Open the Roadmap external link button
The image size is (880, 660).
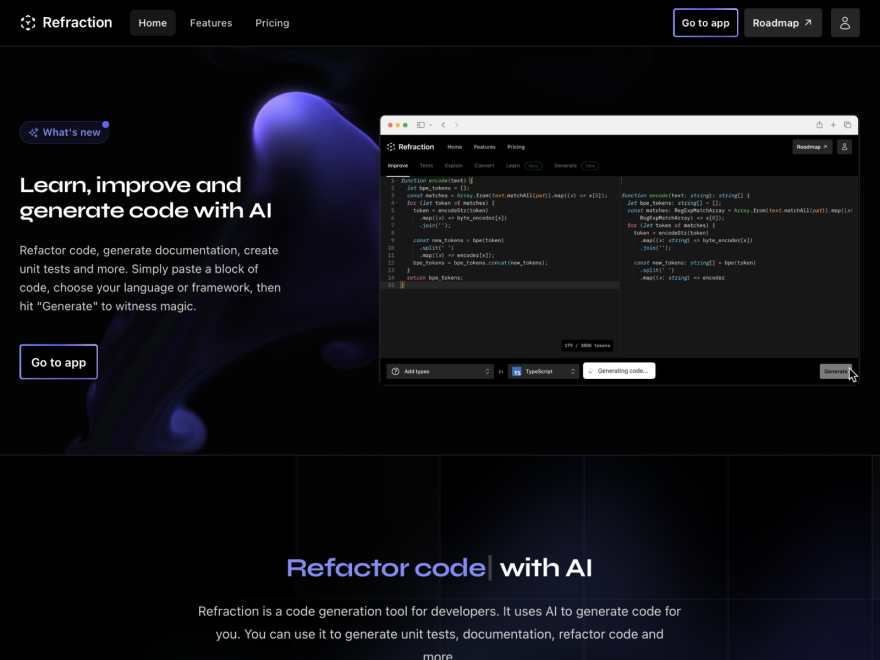[782, 23]
